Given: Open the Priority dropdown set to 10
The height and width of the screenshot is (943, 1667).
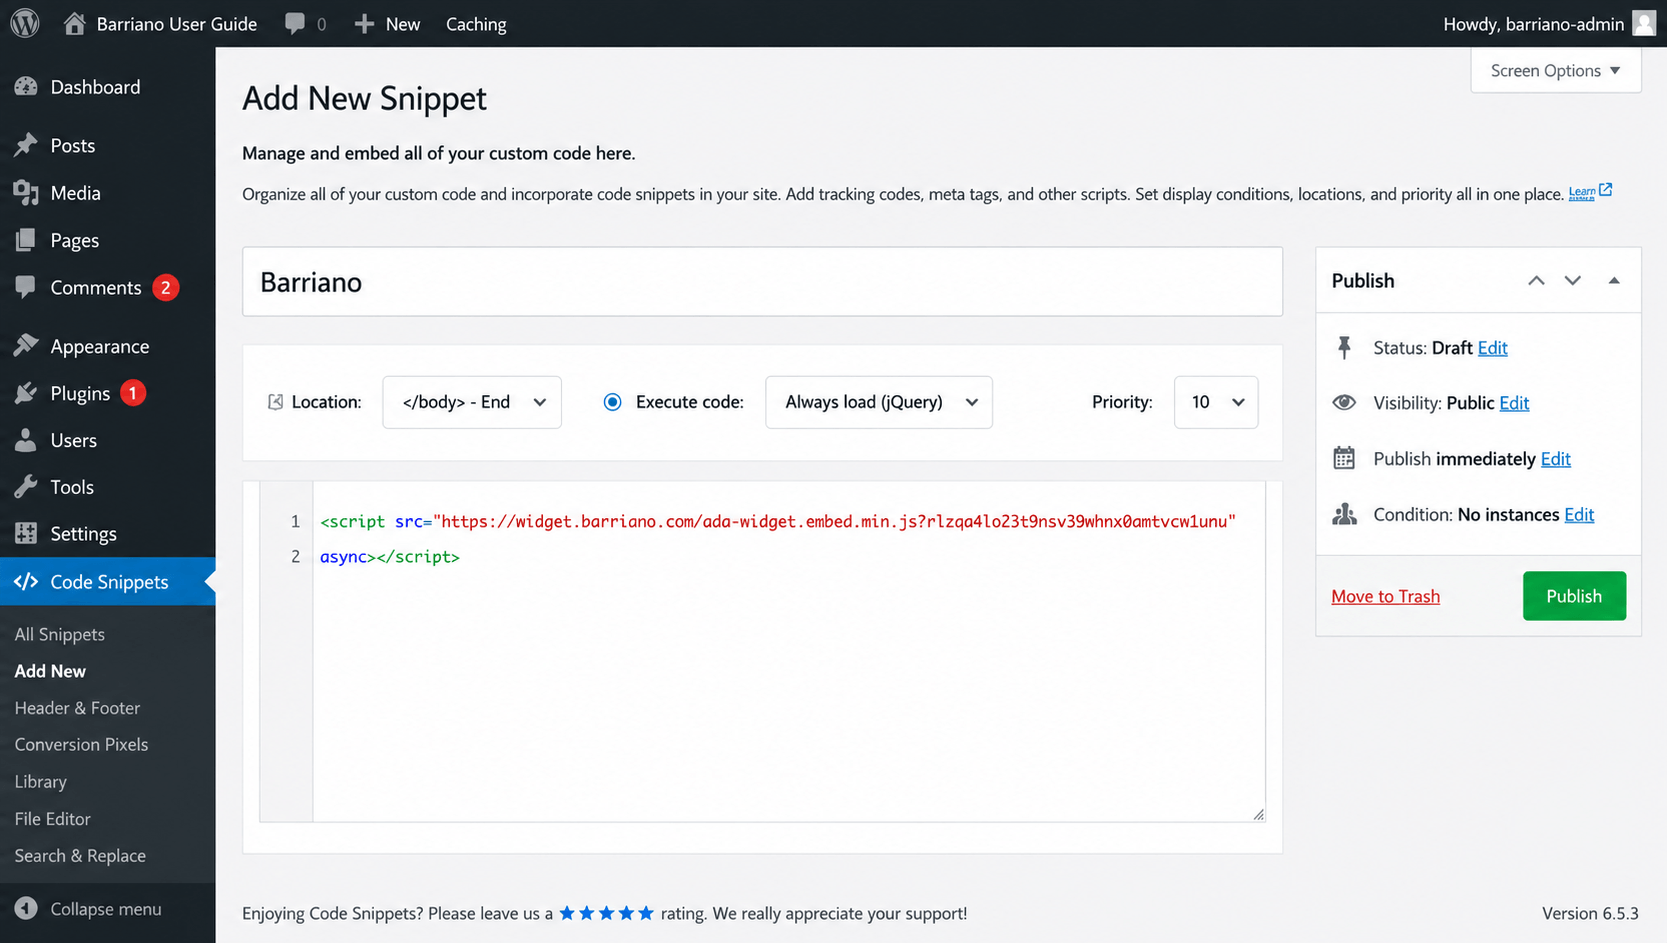Looking at the screenshot, I should 1216,402.
